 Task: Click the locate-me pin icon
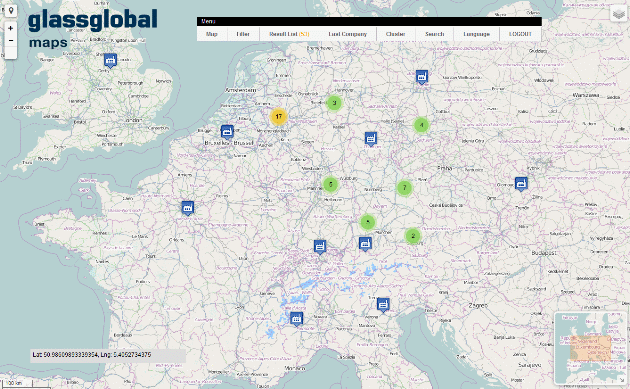point(11,10)
